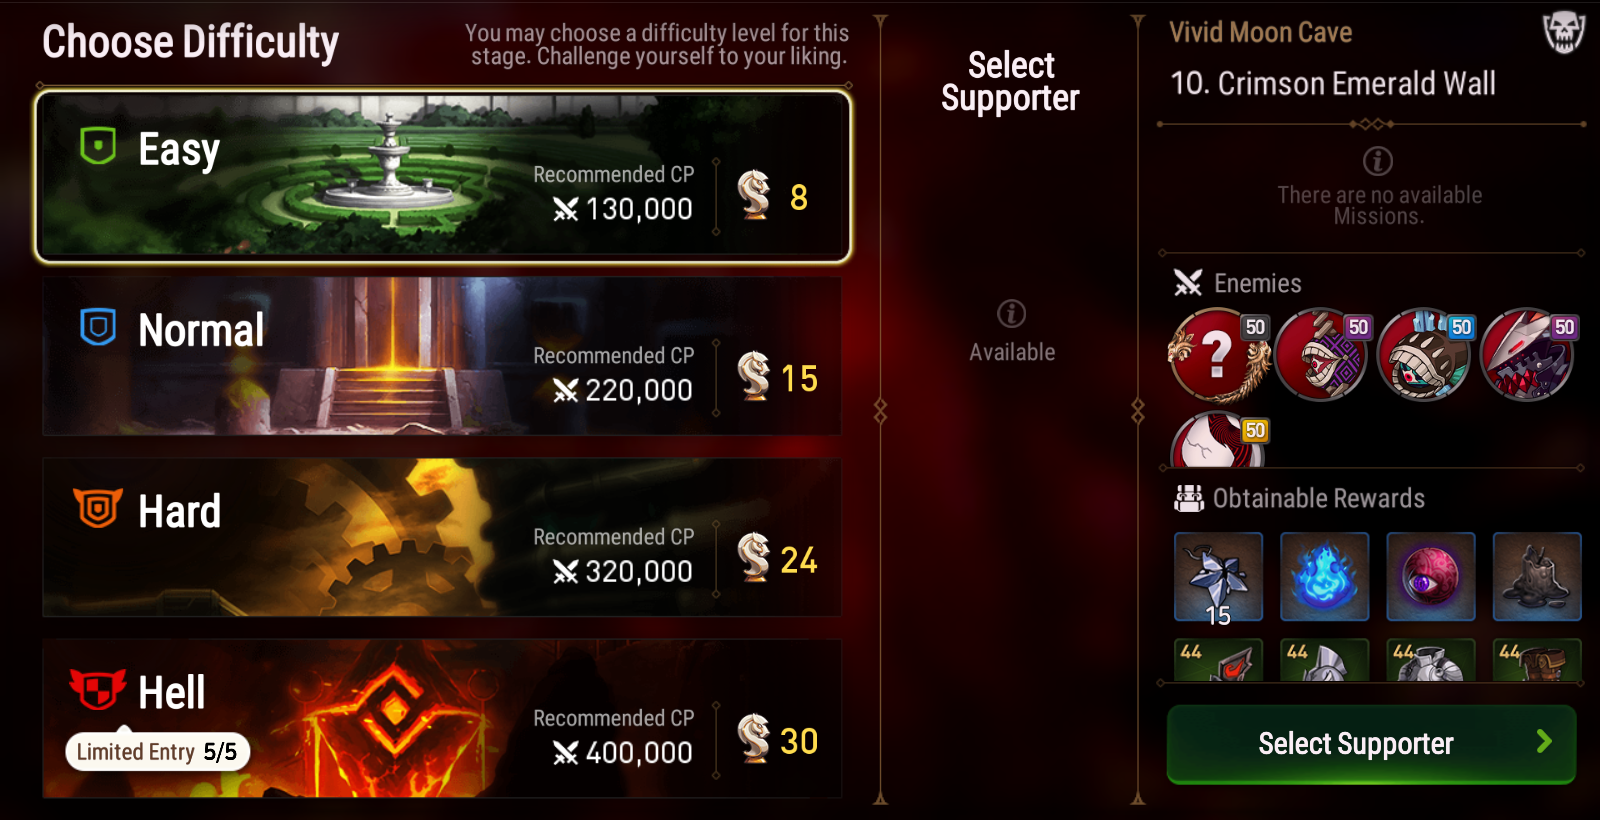Tap the unknown question-mark enemy icon
The height and width of the screenshot is (820, 1600).
point(1218,354)
